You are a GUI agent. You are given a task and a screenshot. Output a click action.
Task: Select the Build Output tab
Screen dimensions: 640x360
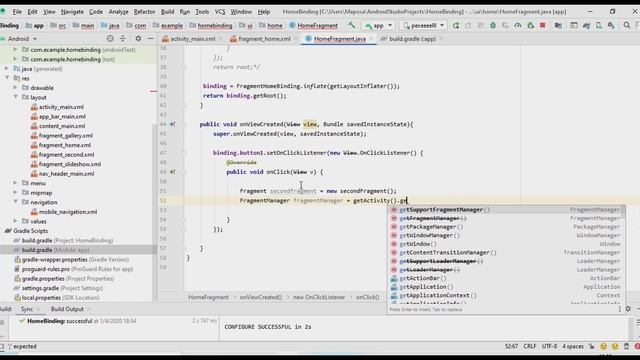coord(67,309)
